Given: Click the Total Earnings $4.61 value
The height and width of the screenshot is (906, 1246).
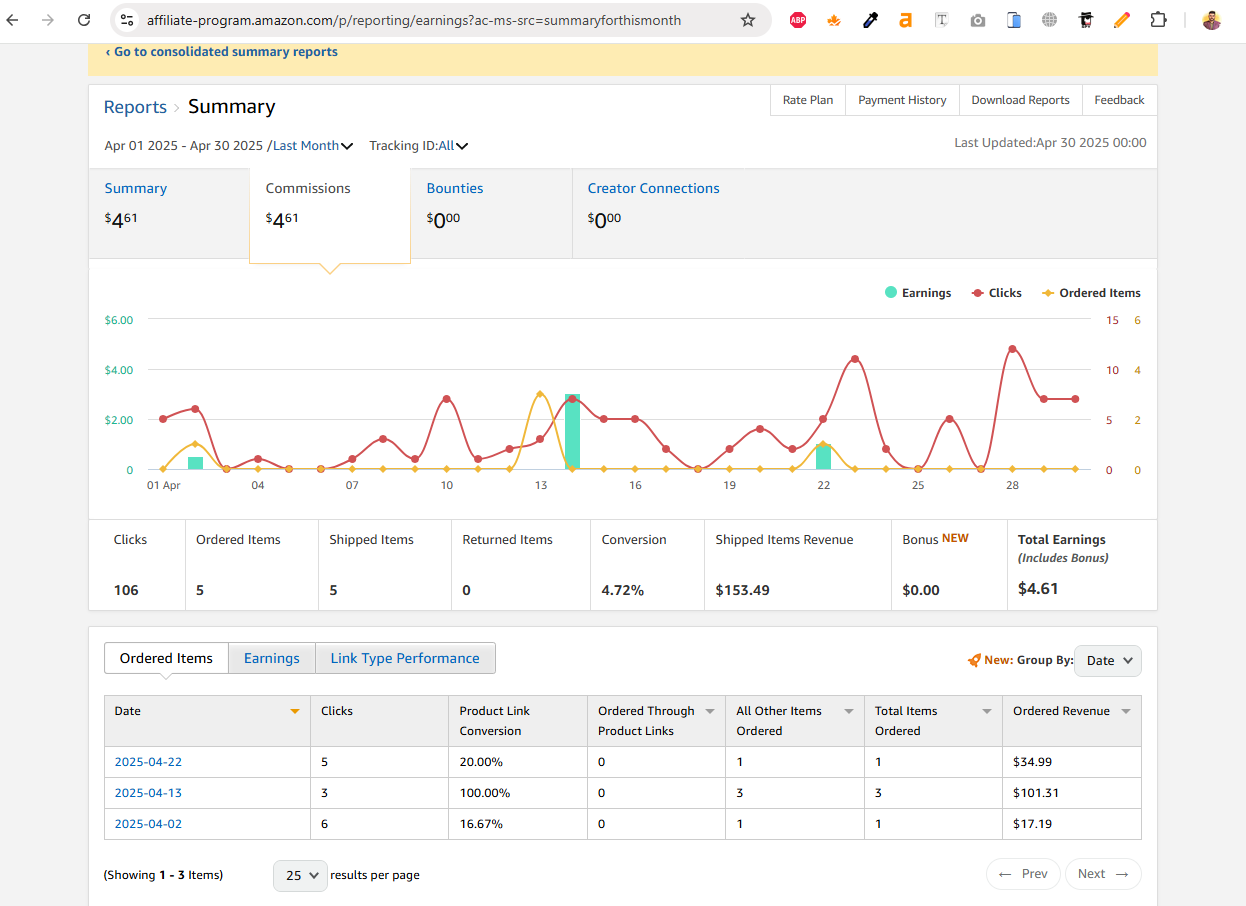Looking at the screenshot, I should [x=1038, y=589].
